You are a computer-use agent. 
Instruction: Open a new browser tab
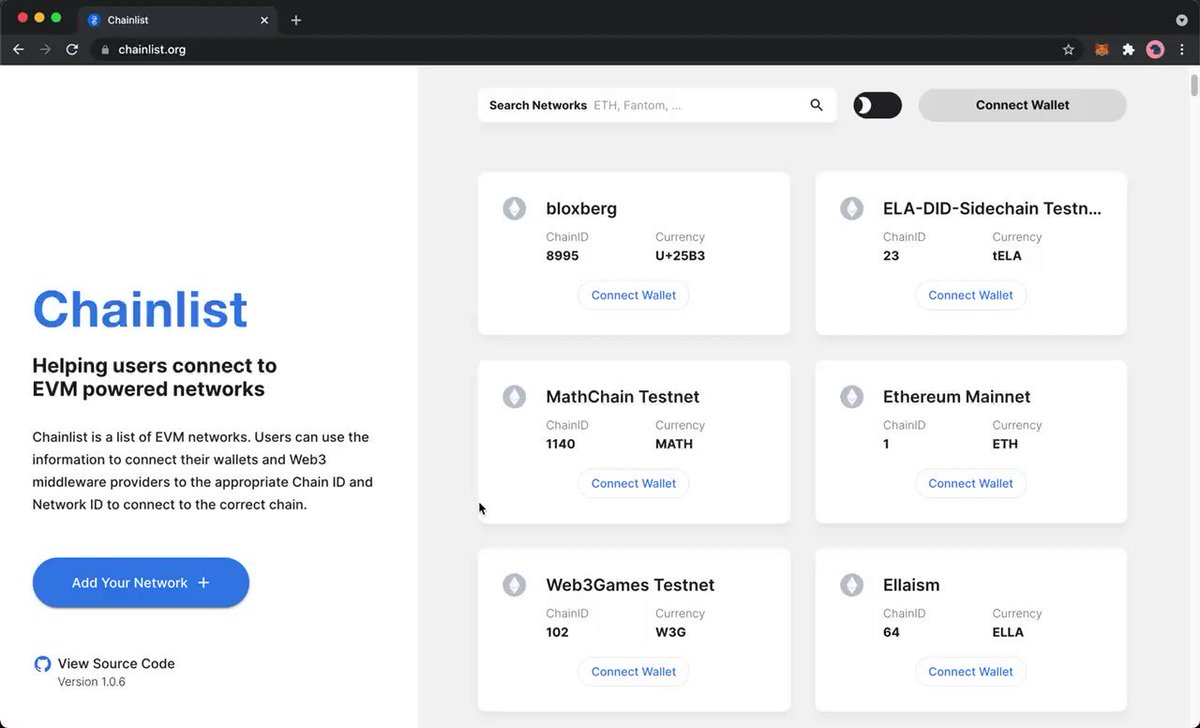296,20
